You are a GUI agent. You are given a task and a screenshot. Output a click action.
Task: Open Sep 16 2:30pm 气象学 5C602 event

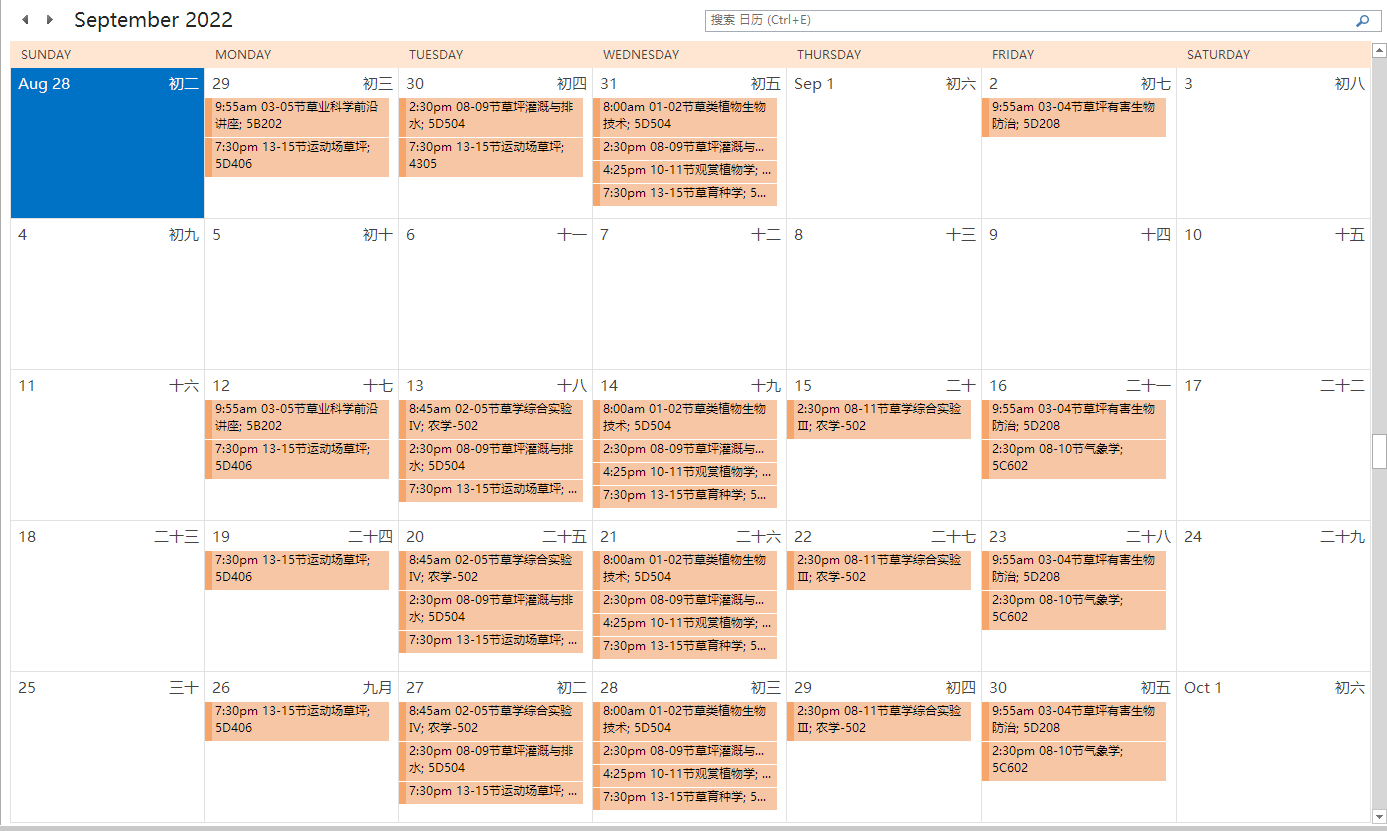pos(1074,458)
